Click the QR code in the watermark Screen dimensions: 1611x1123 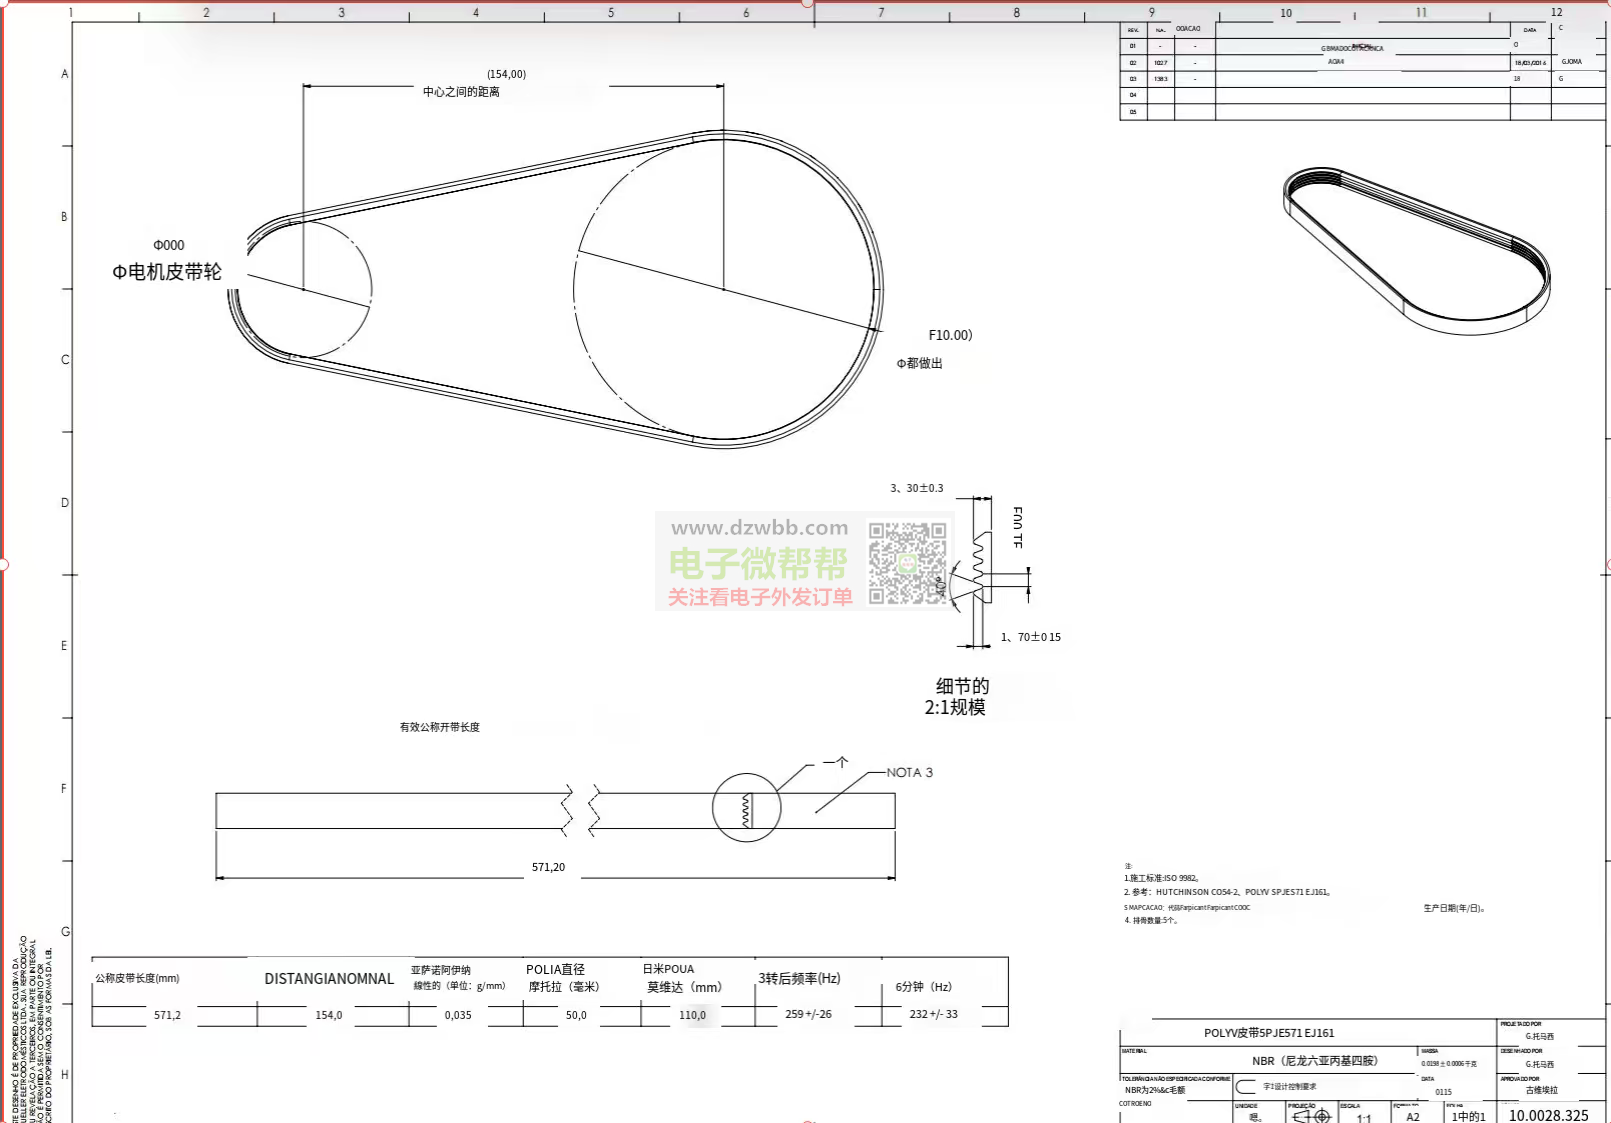point(907,563)
